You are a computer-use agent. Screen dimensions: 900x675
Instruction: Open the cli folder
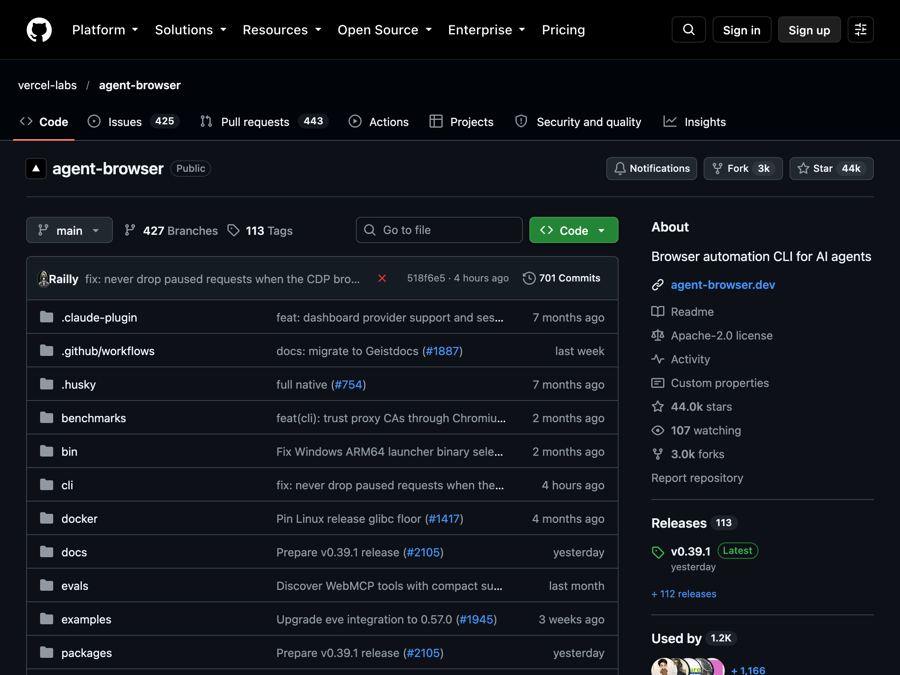[x=67, y=485]
